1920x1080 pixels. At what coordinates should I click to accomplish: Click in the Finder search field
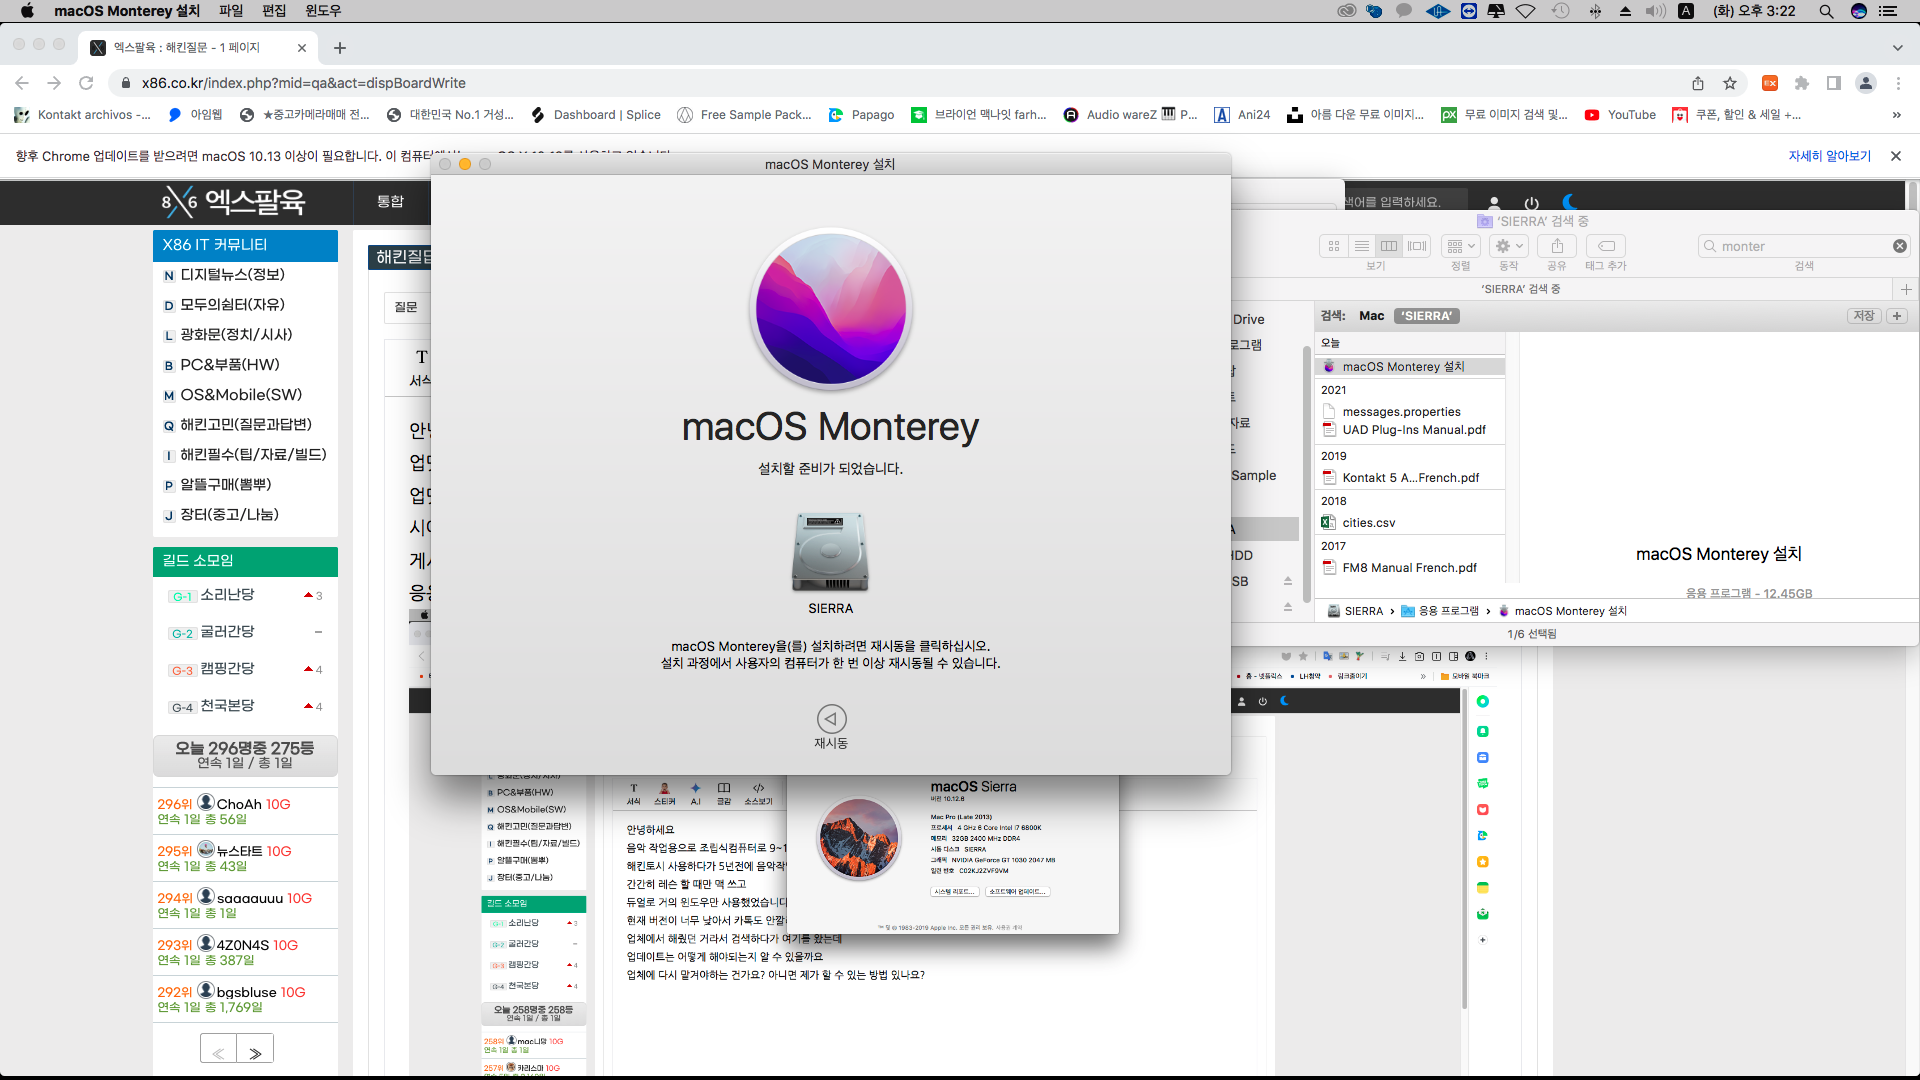click(x=1804, y=246)
